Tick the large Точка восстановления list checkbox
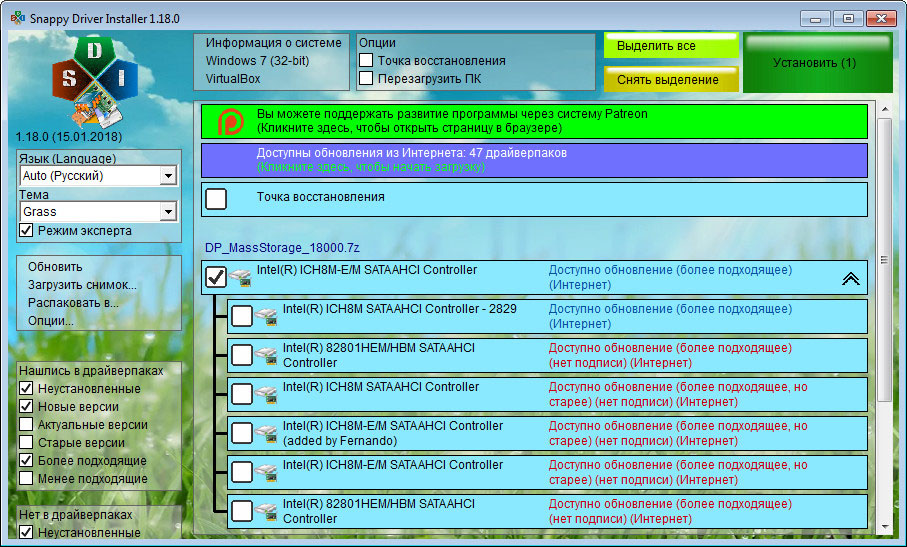The height and width of the screenshot is (547, 907). 216,199
